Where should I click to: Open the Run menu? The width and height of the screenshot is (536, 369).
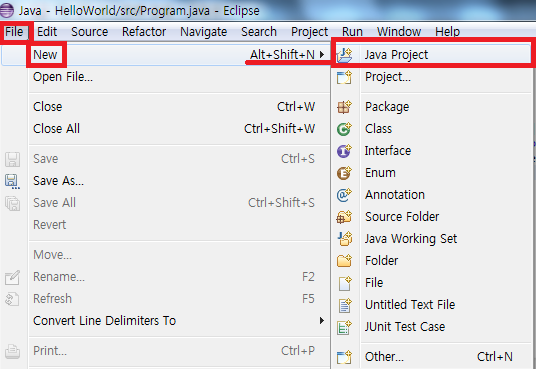(x=352, y=32)
